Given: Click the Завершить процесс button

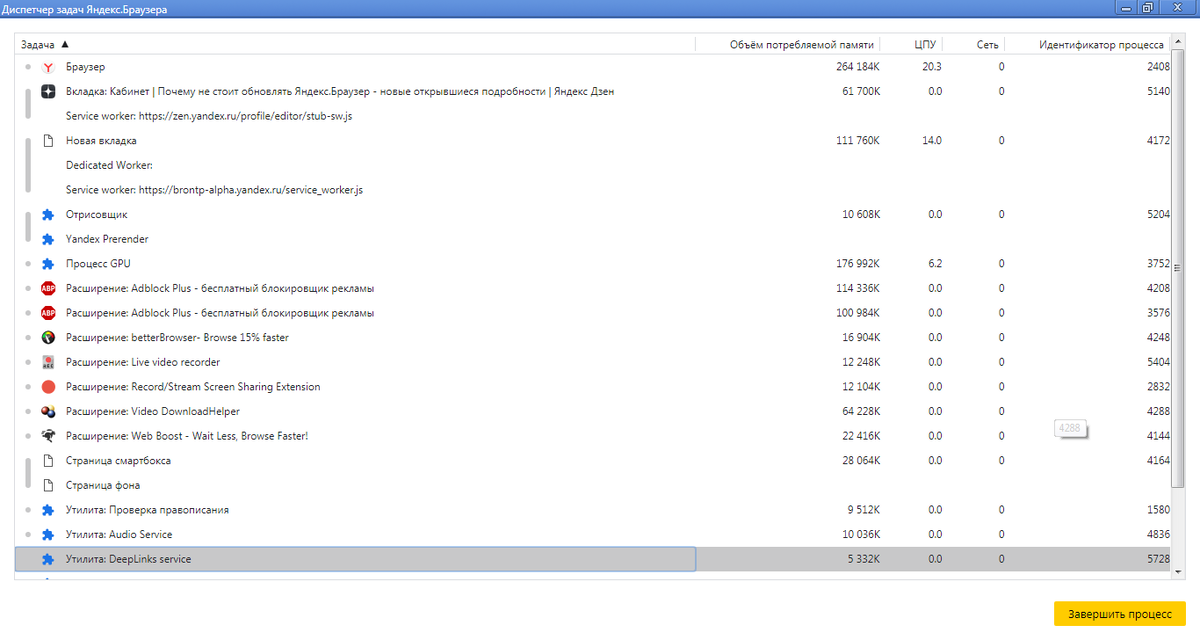Looking at the screenshot, I should (1119, 613).
